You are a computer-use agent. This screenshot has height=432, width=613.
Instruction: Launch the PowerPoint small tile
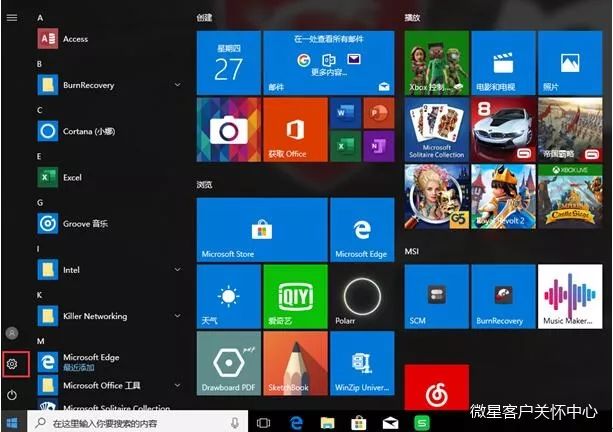(x=379, y=113)
